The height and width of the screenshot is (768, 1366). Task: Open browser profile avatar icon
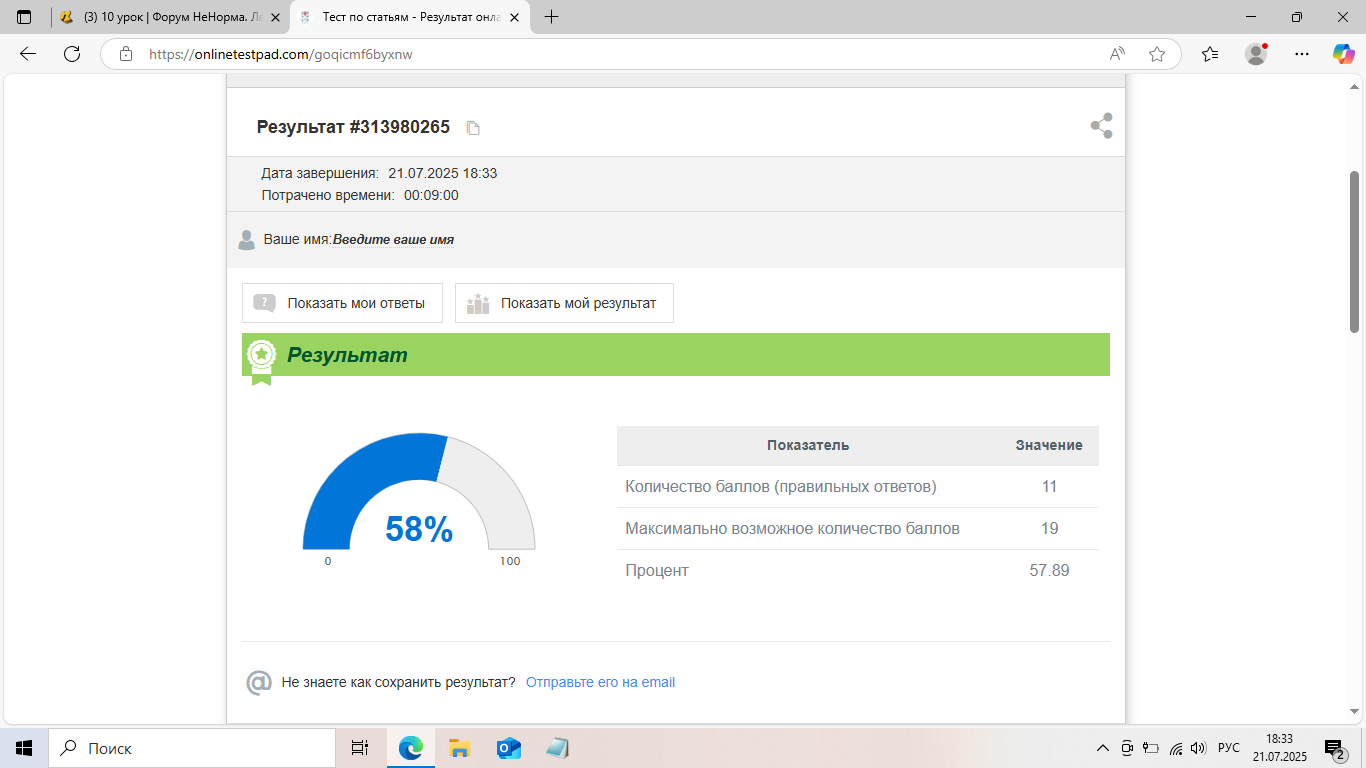1256,54
